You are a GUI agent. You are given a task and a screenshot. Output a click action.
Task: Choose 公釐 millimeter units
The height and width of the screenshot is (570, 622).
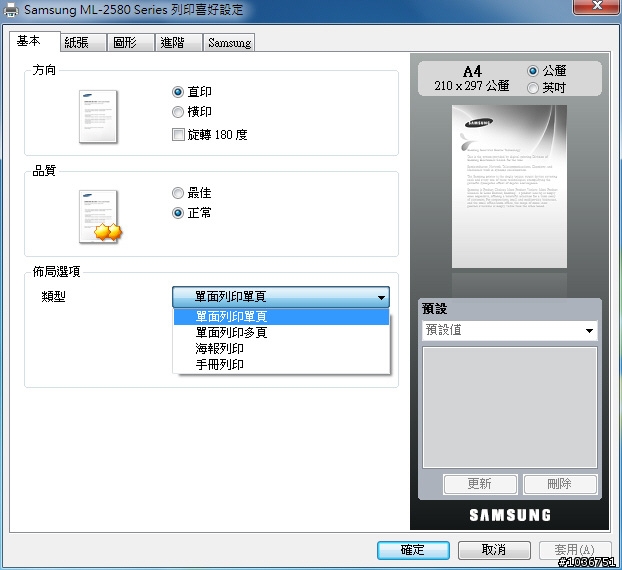(533, 71)
